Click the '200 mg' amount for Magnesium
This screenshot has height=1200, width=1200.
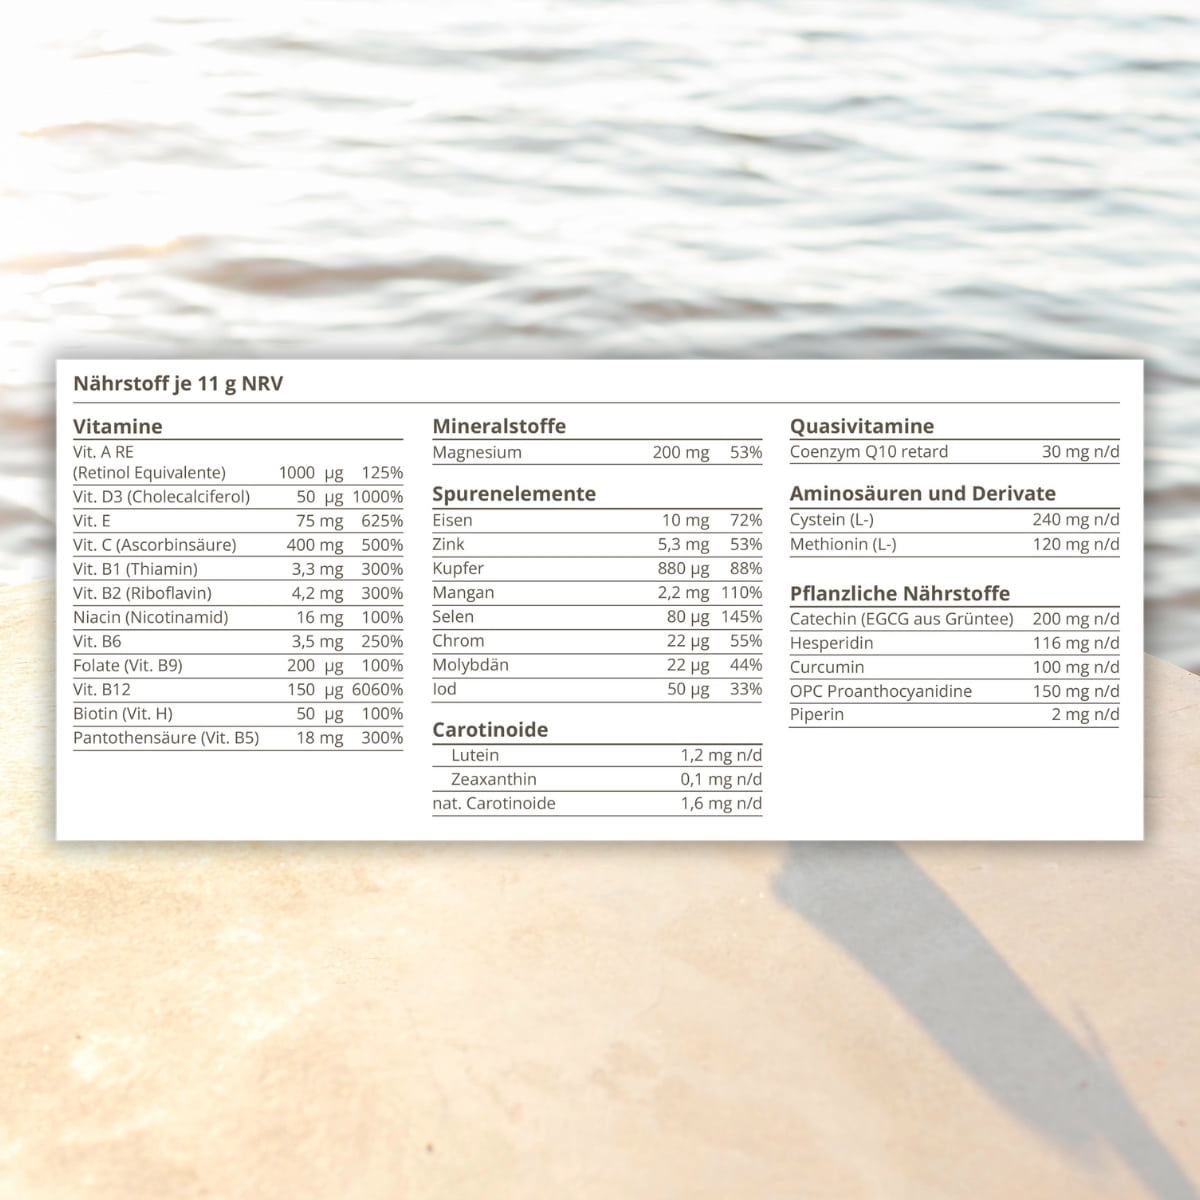point(681,453)
